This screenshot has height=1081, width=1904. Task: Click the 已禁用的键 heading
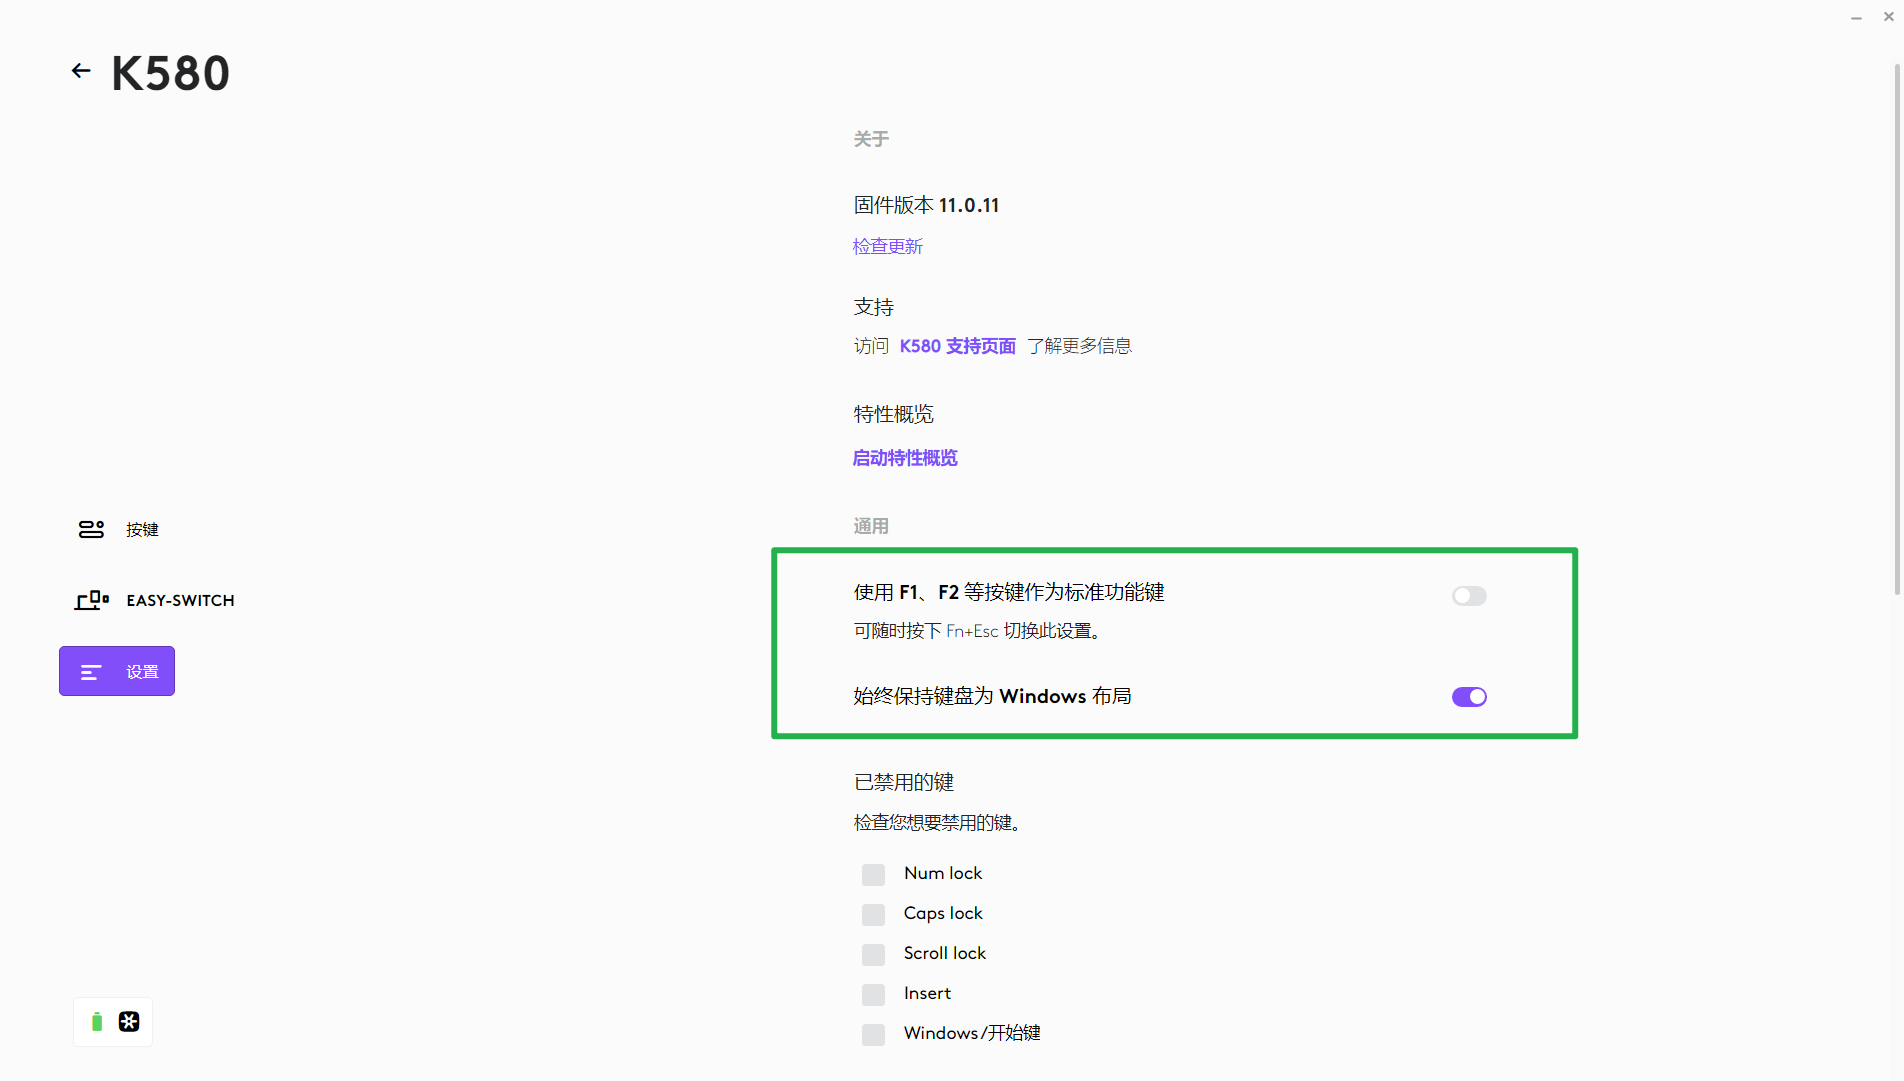(904, 782)
